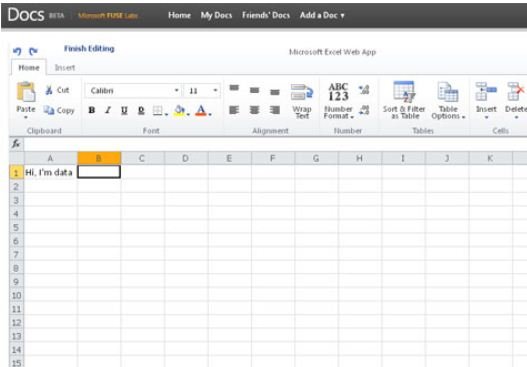Click Finish Editing link
Viewport: 527px width, 367px height.
pyautogui.click(x=89, y=49)
